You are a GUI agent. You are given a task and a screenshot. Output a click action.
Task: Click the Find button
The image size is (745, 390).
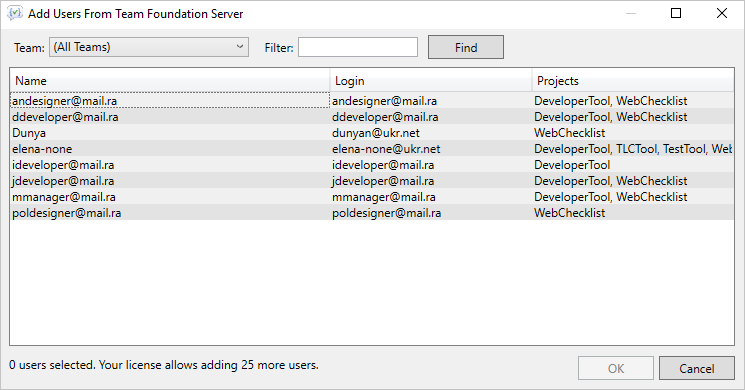(x=466, y=47)
